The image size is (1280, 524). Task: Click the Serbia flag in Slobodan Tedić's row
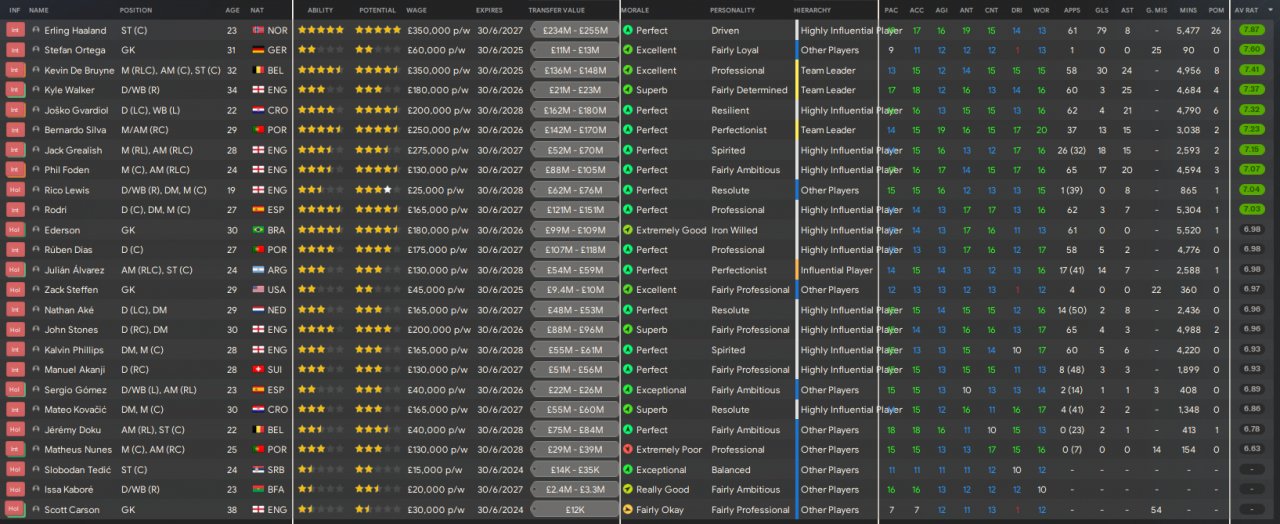pos(258,470)
